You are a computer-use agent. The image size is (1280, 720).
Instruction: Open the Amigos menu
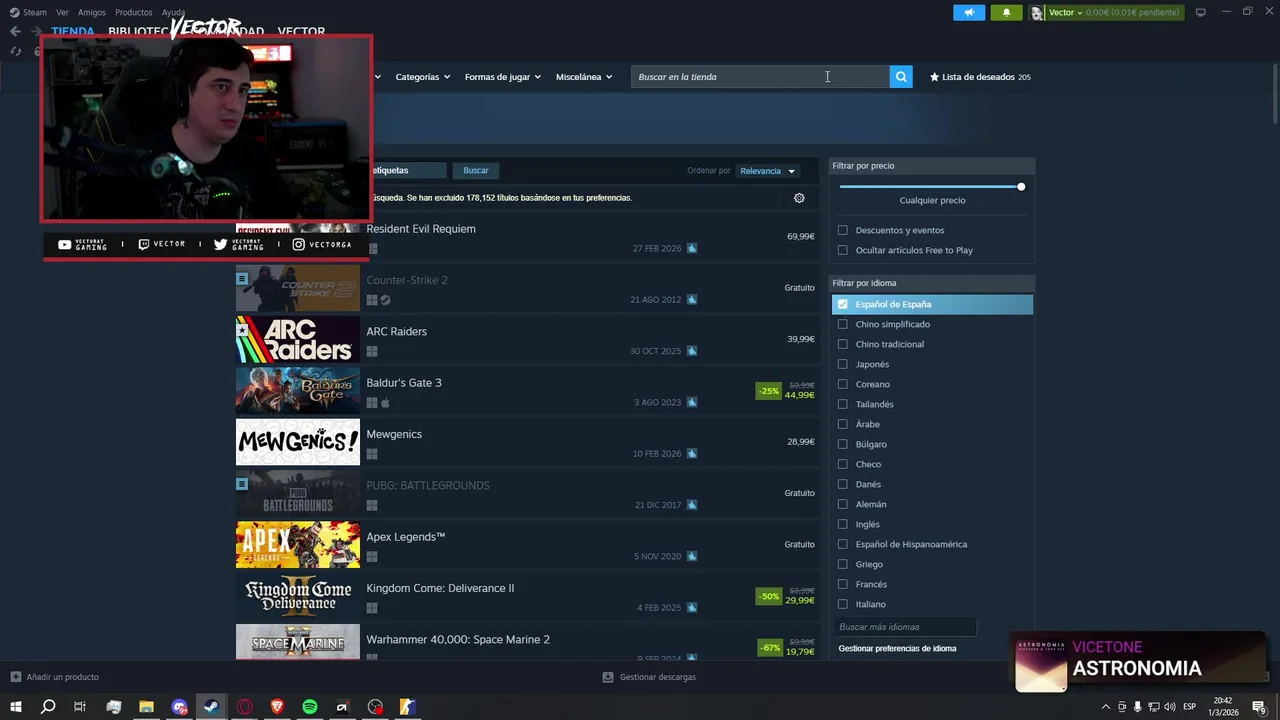coord(92,12)
